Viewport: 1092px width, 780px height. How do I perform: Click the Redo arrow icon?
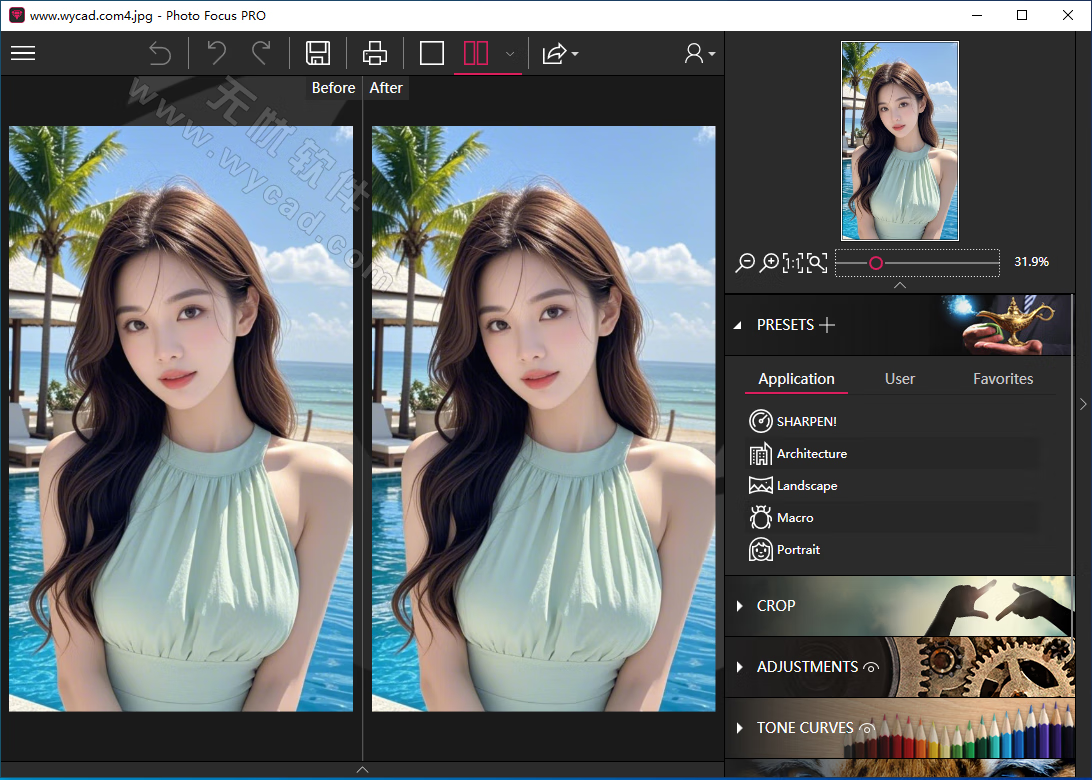[x=262, y=54]
